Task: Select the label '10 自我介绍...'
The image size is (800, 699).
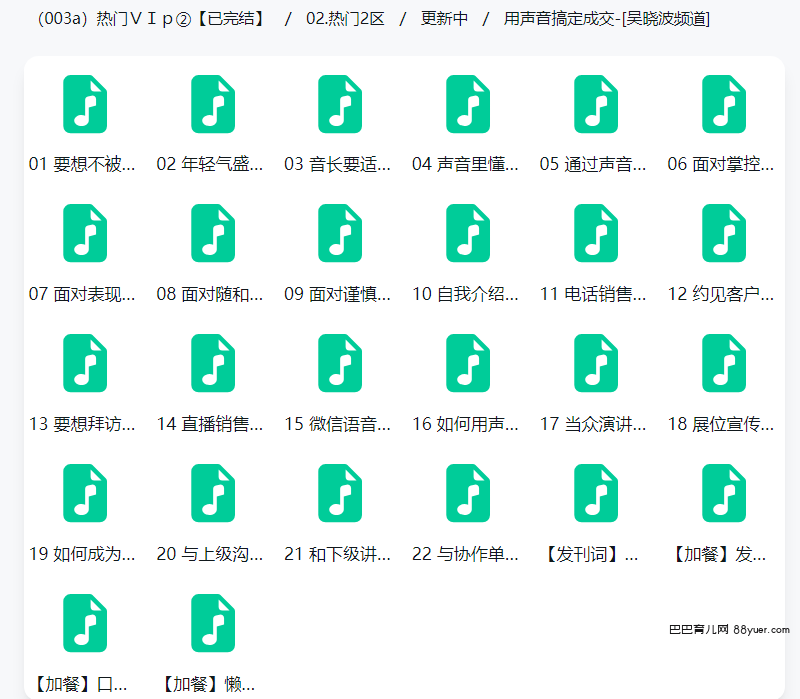Action: (x=465, y=294)
